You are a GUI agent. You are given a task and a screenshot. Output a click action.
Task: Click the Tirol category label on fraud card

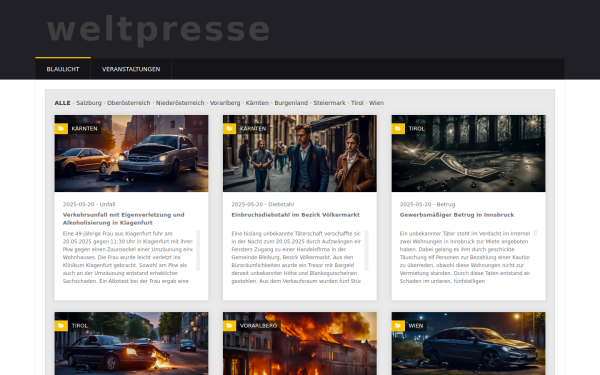416,129
